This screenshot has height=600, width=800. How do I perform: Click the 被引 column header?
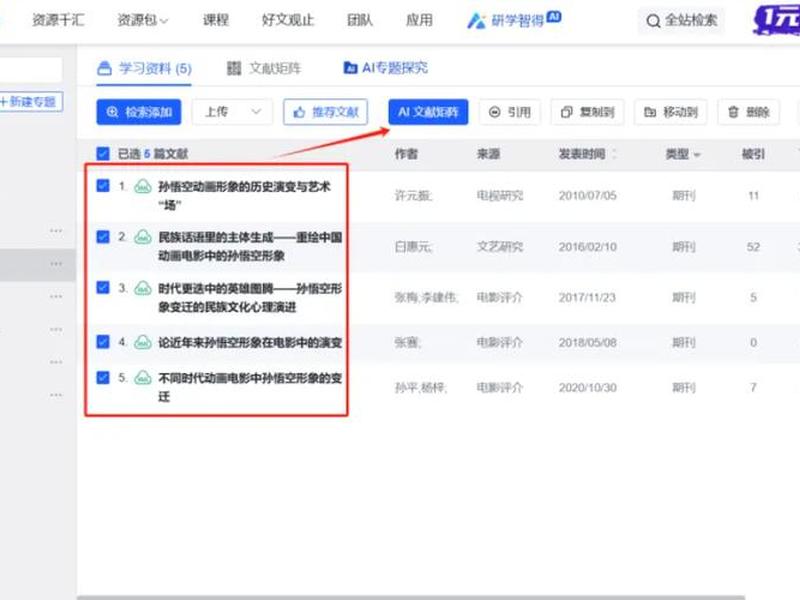pos(753,154)
